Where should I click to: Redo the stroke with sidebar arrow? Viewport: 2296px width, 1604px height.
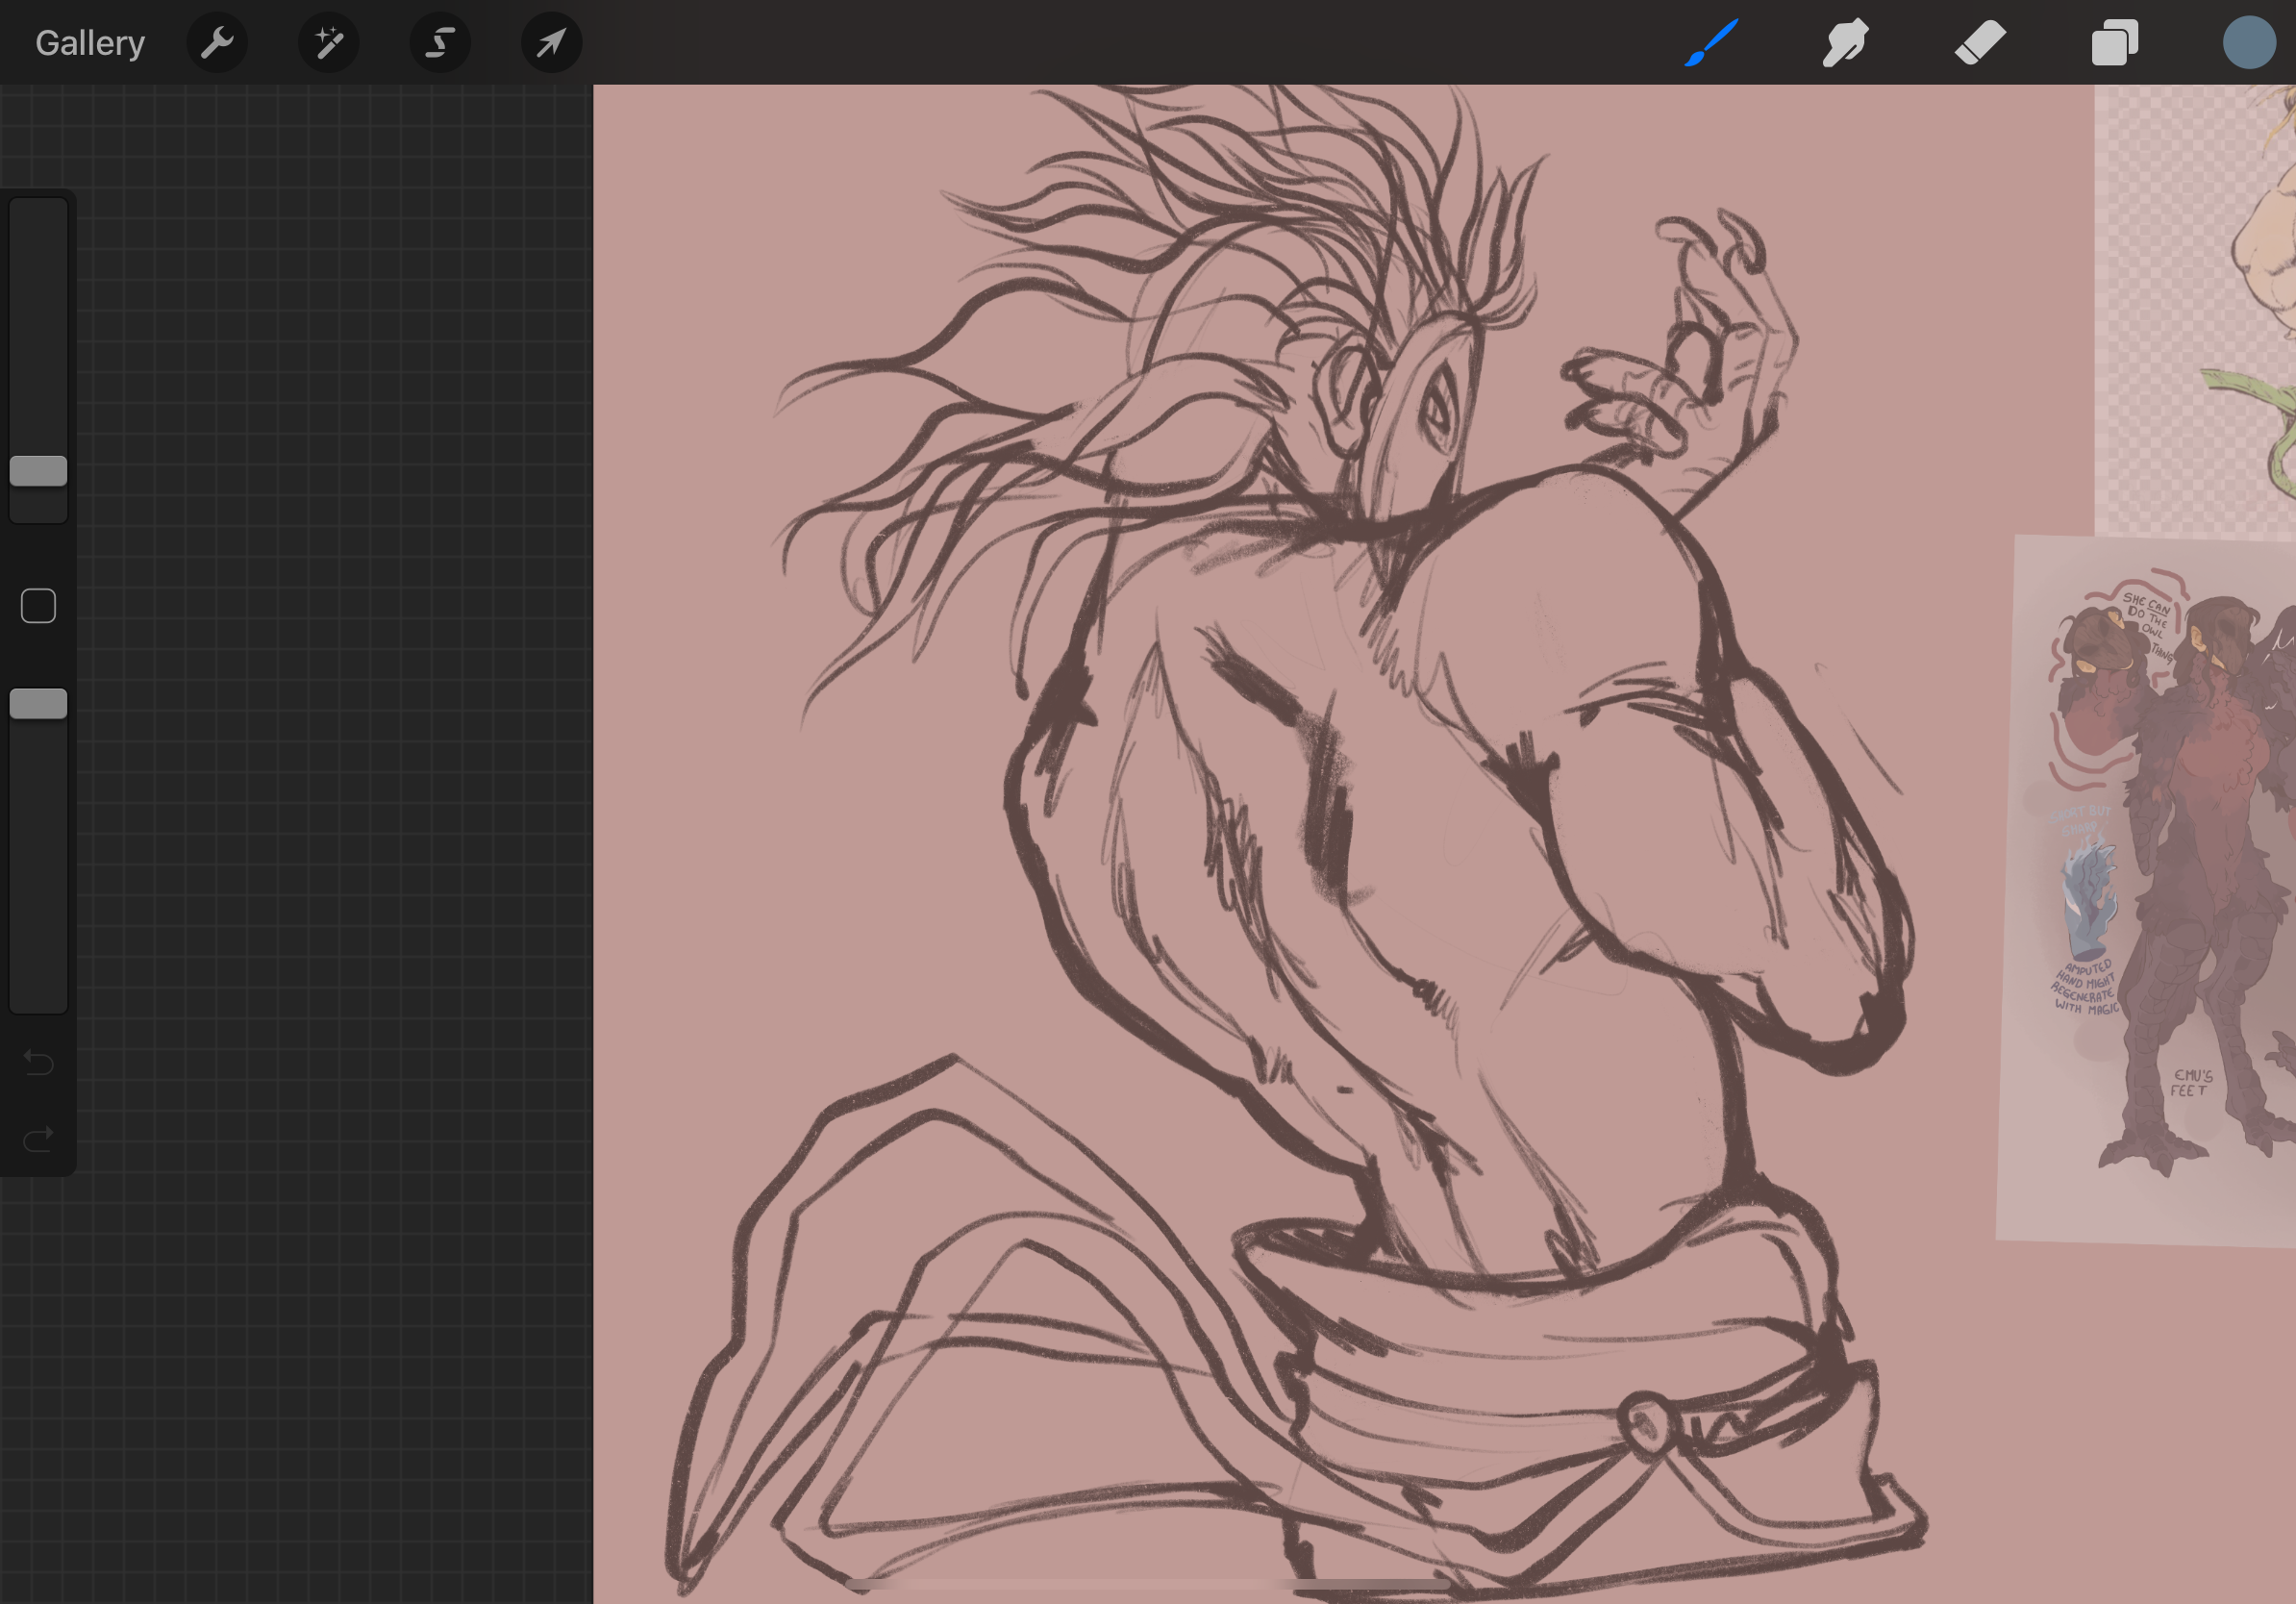[38, 1139]
